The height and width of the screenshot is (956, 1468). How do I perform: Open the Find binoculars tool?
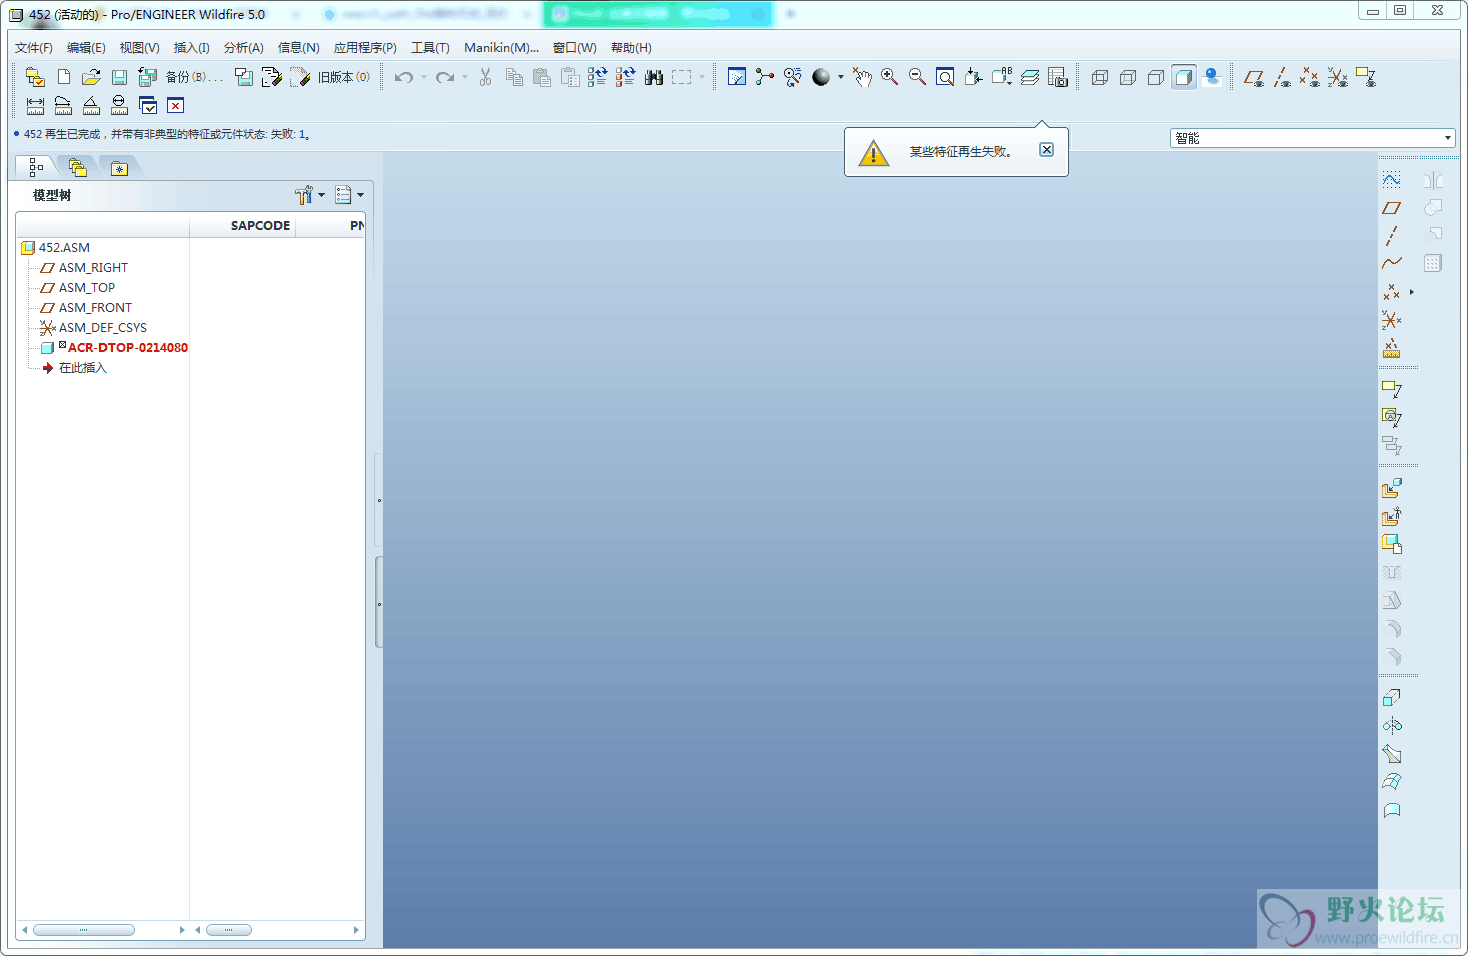[x=654, y=77]
